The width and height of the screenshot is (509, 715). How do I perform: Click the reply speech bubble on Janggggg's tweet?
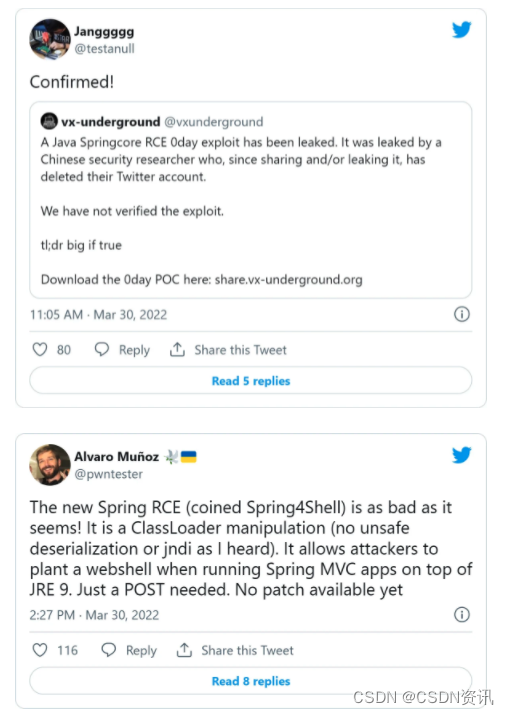[x=102, y=349]
